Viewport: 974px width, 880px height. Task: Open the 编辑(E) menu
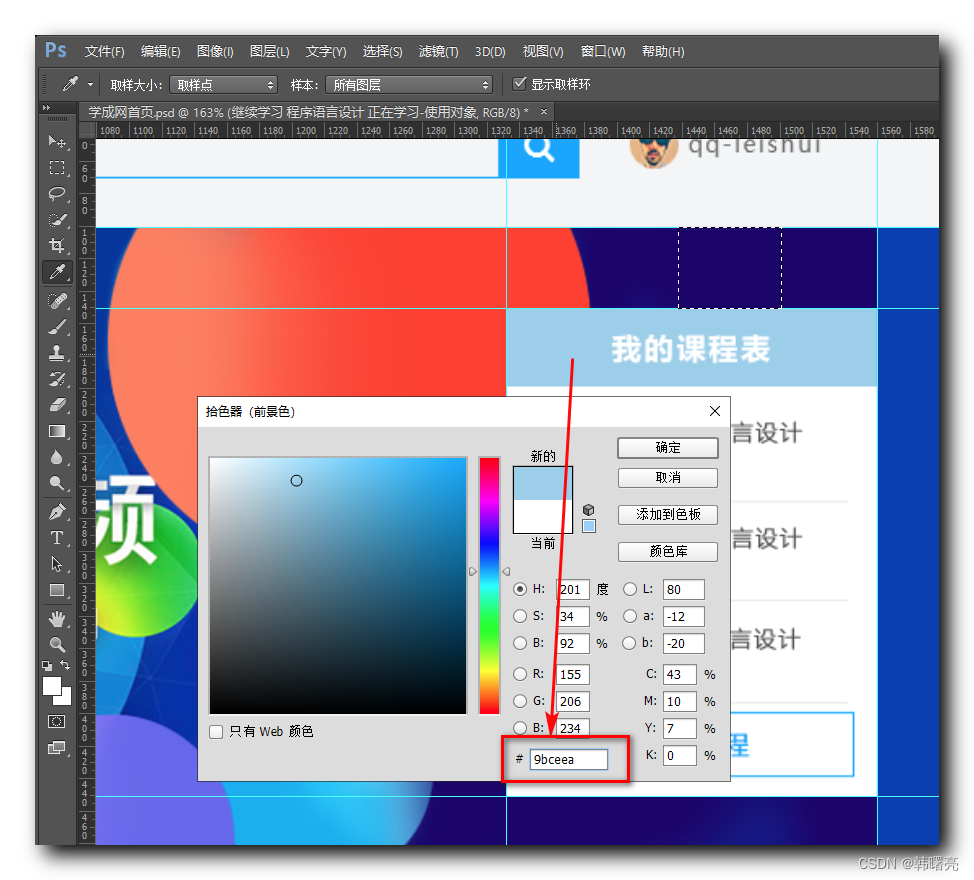[160, 52]
